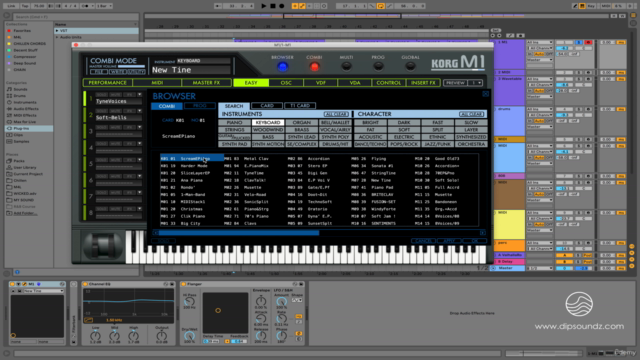Switch to the T1 CARD tab in browser

coord(300,106)
